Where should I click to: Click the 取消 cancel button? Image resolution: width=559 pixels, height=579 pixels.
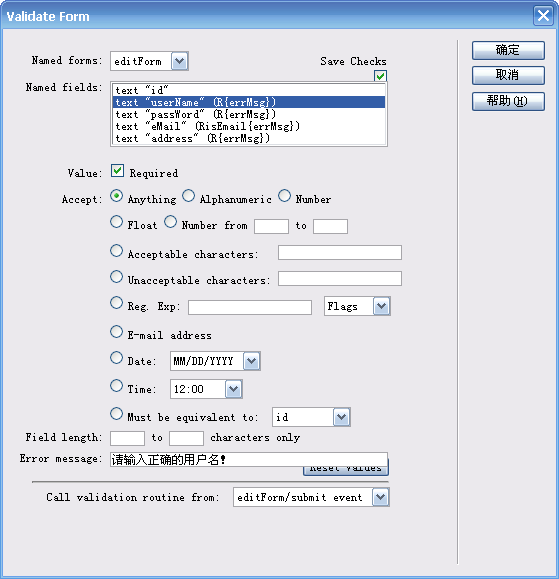point(508,75)
